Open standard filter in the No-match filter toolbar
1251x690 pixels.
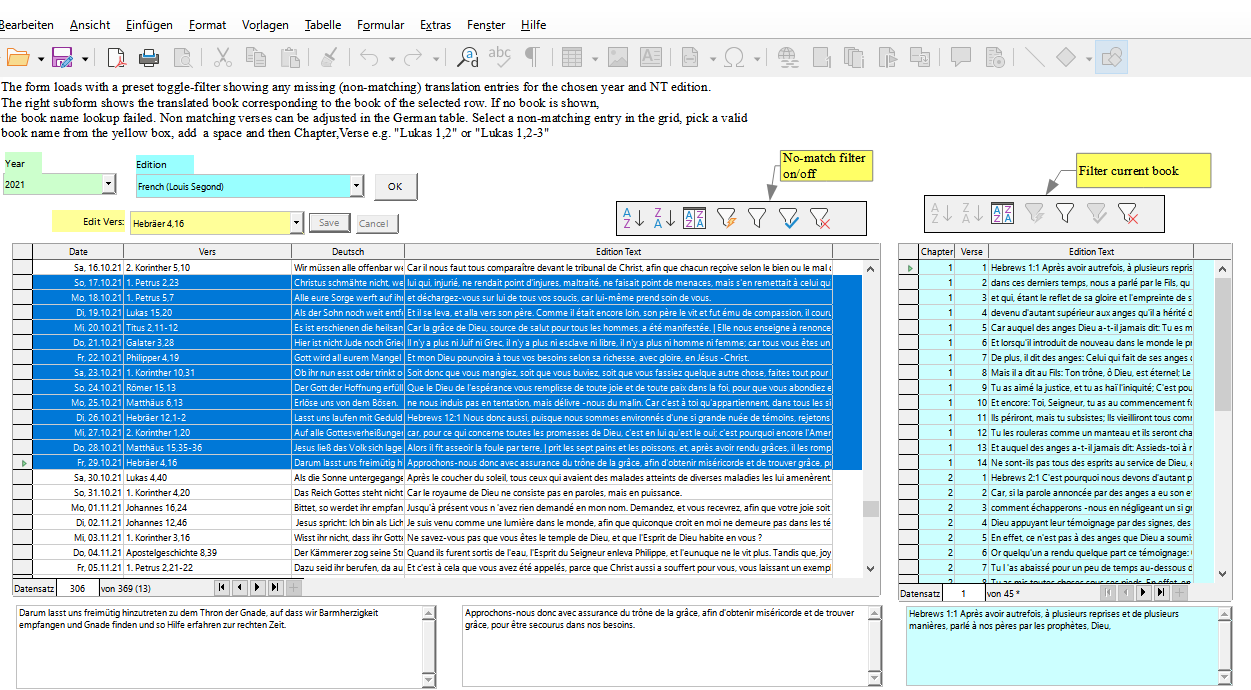tap(757, 217)
